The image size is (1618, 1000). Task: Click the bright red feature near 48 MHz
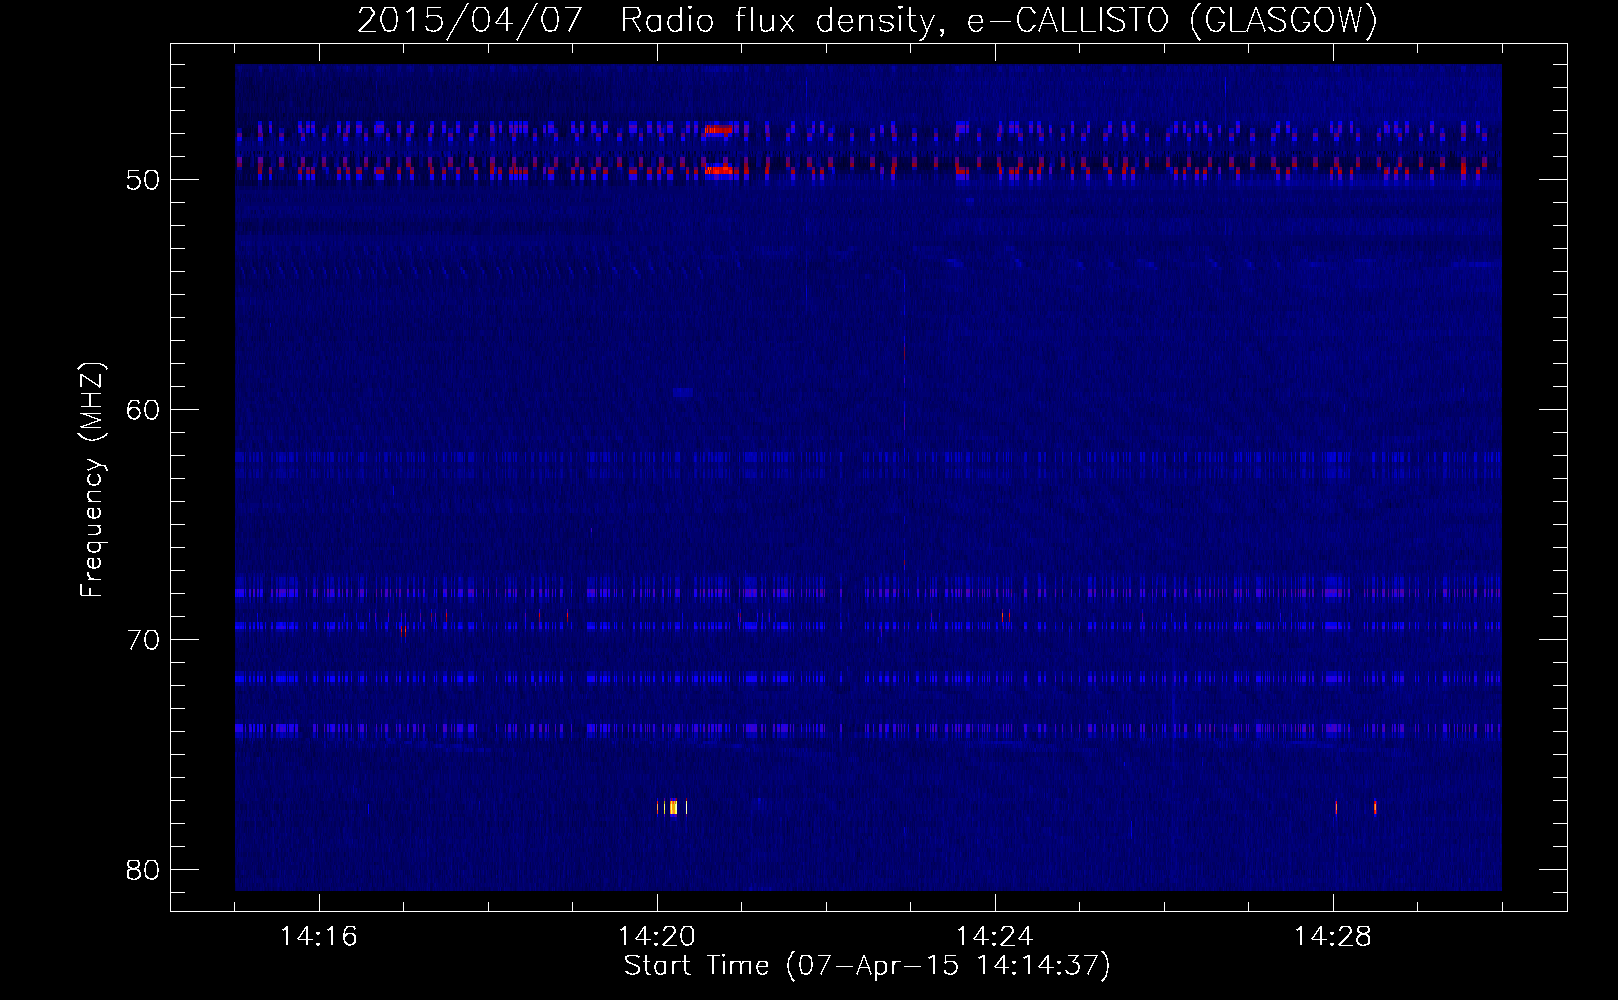(720, 129)
